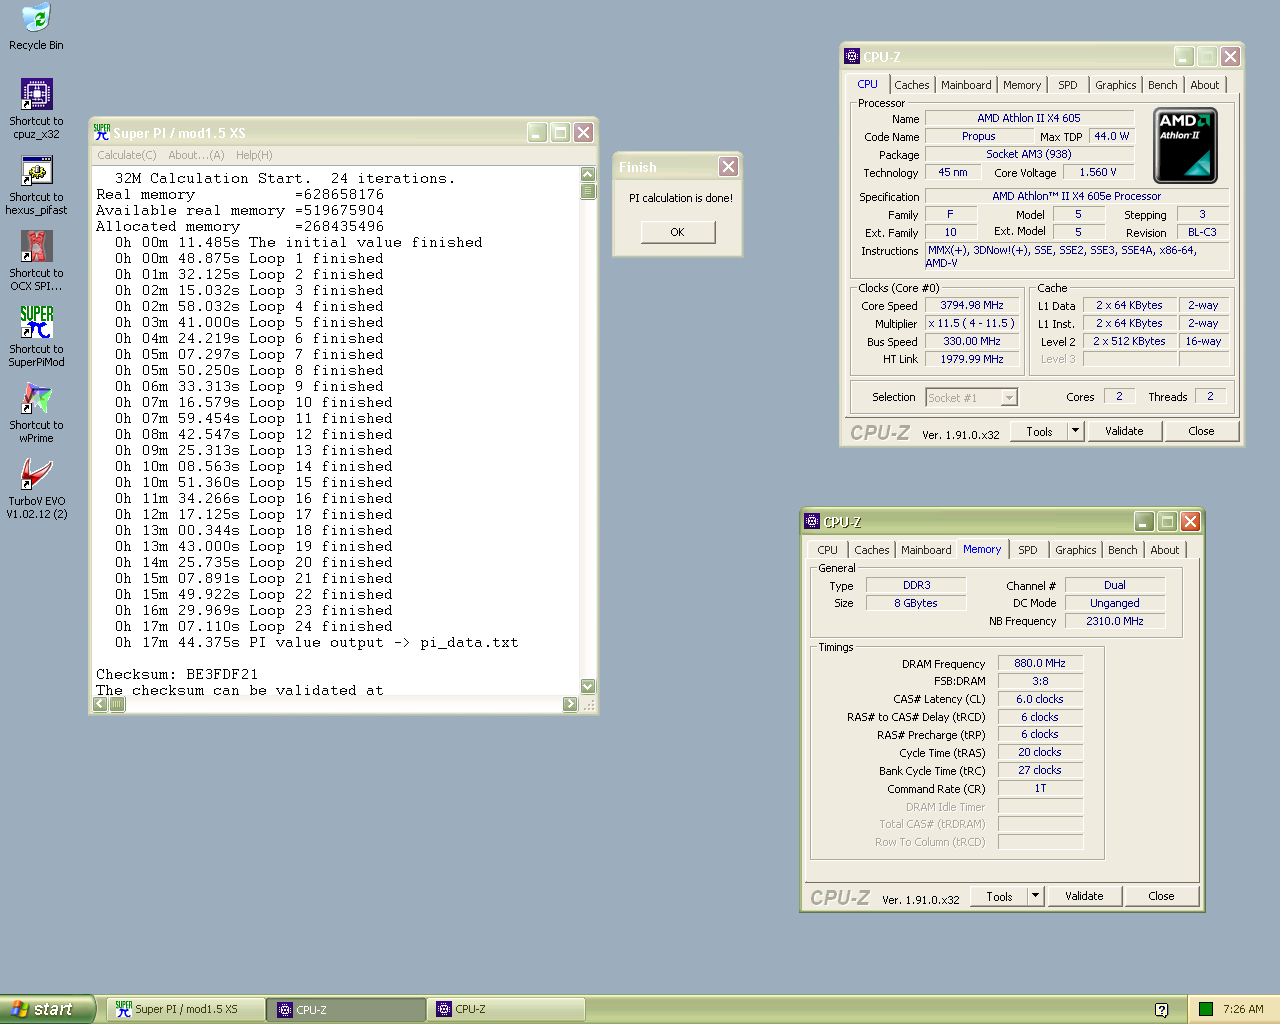Click the 'Checksum: BE3FDF21' line in Super PI
Image resolution: width=1280 pixels, height=1024 pixels.
pyautogui.click(x=177, y=674)
